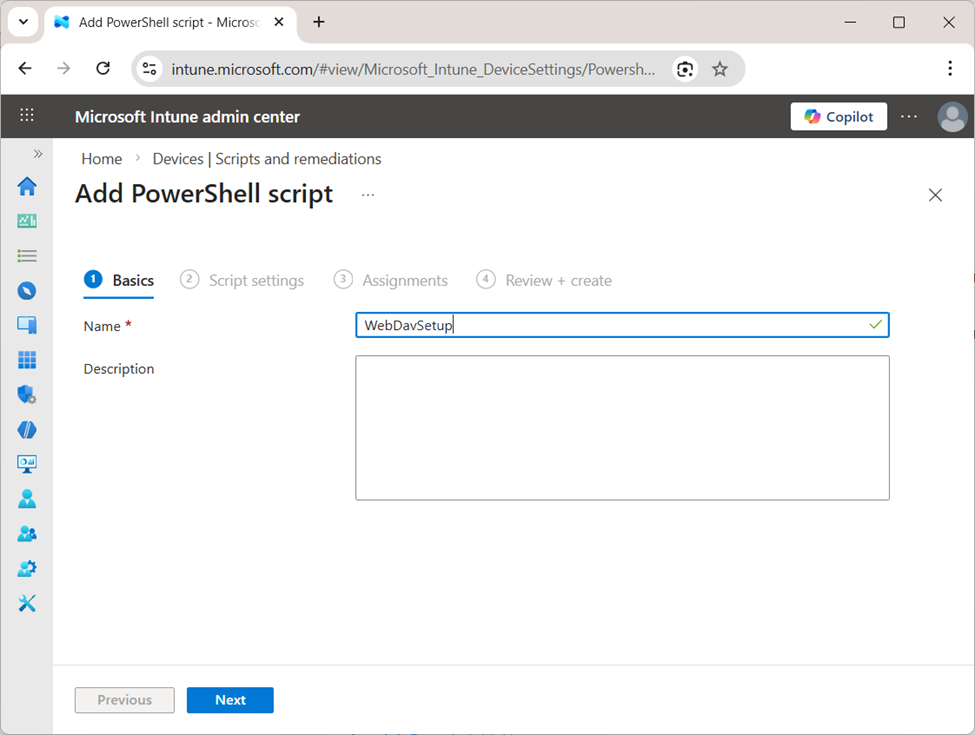
Task: Open the Devices icon in the sidebar
Action: (x=27, y=324)
